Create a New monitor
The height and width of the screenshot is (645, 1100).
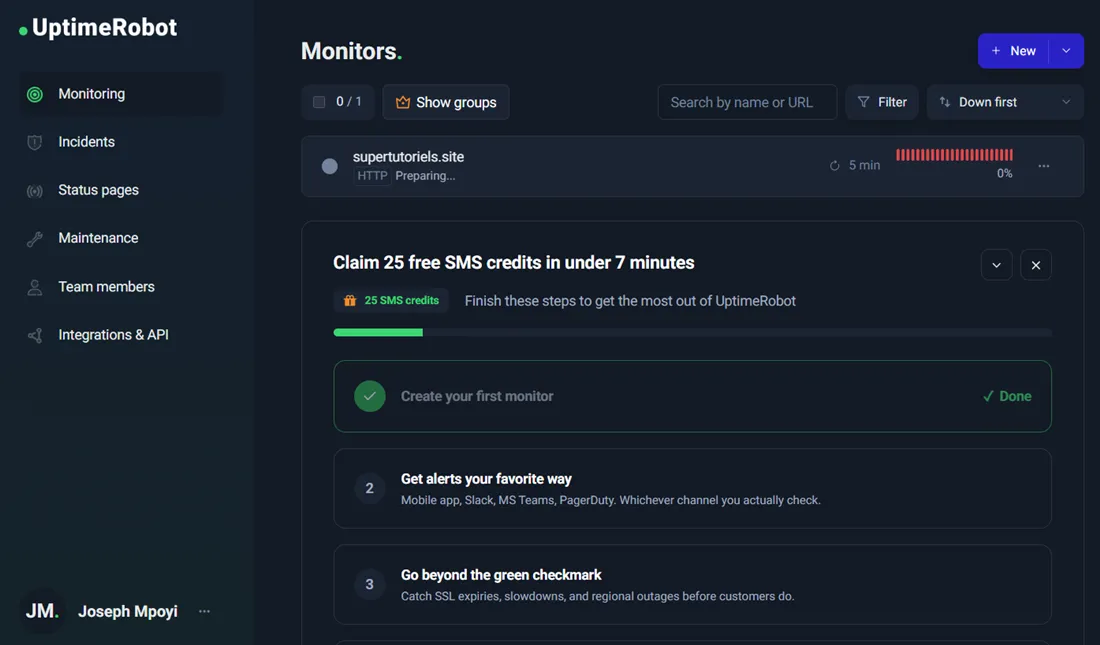click(x=1013, y=51)
